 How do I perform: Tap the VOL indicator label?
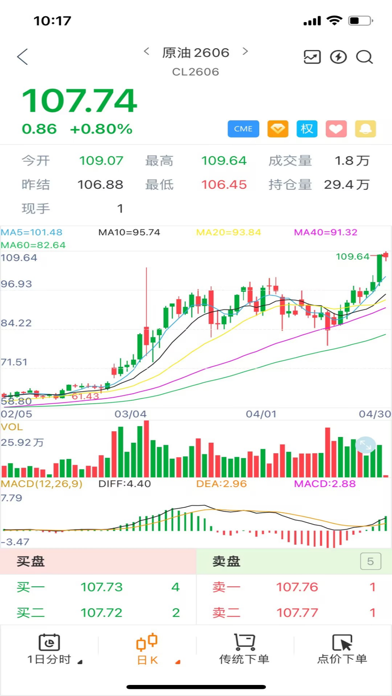point(12,427)
